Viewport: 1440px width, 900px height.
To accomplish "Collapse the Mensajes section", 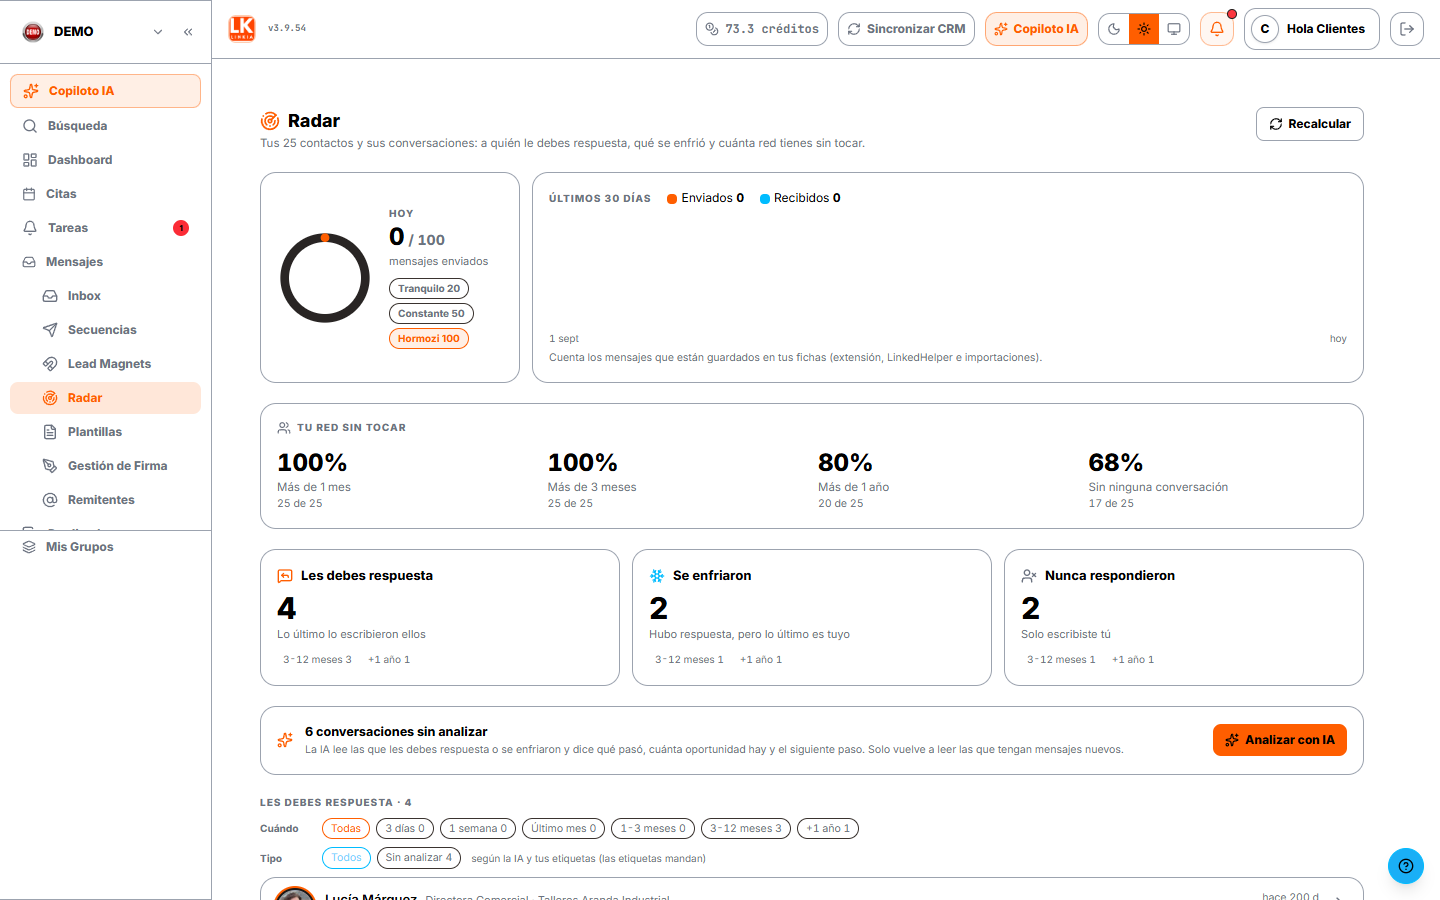I will tap(105, 262).
